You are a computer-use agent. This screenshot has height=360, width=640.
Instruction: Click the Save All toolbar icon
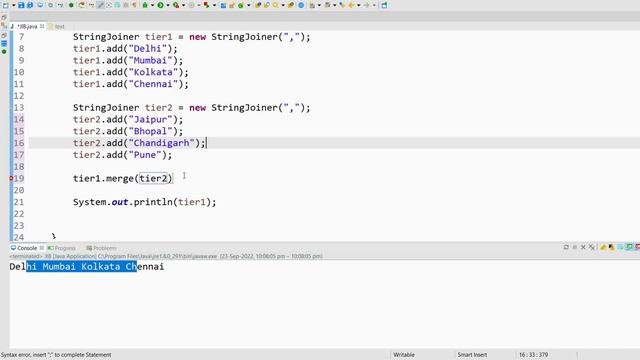tap(30, 5)
